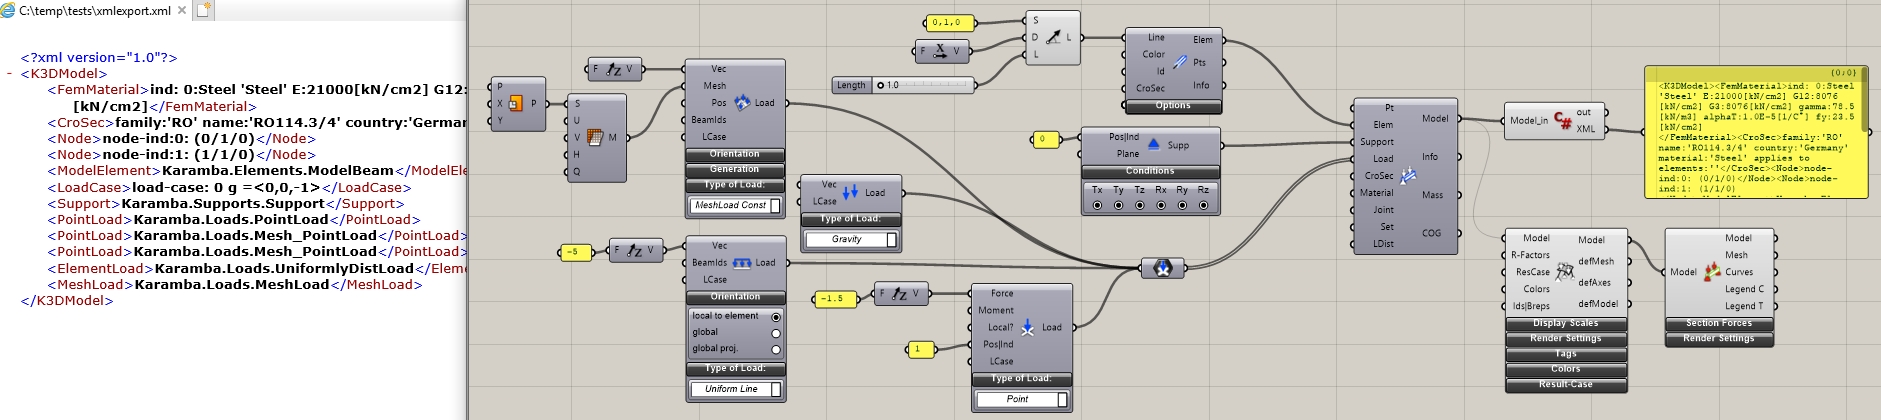The width and height of the screenshot is (1881, 420).
Task: Click the Line to Beam component icon
Action: (1180, 62)
